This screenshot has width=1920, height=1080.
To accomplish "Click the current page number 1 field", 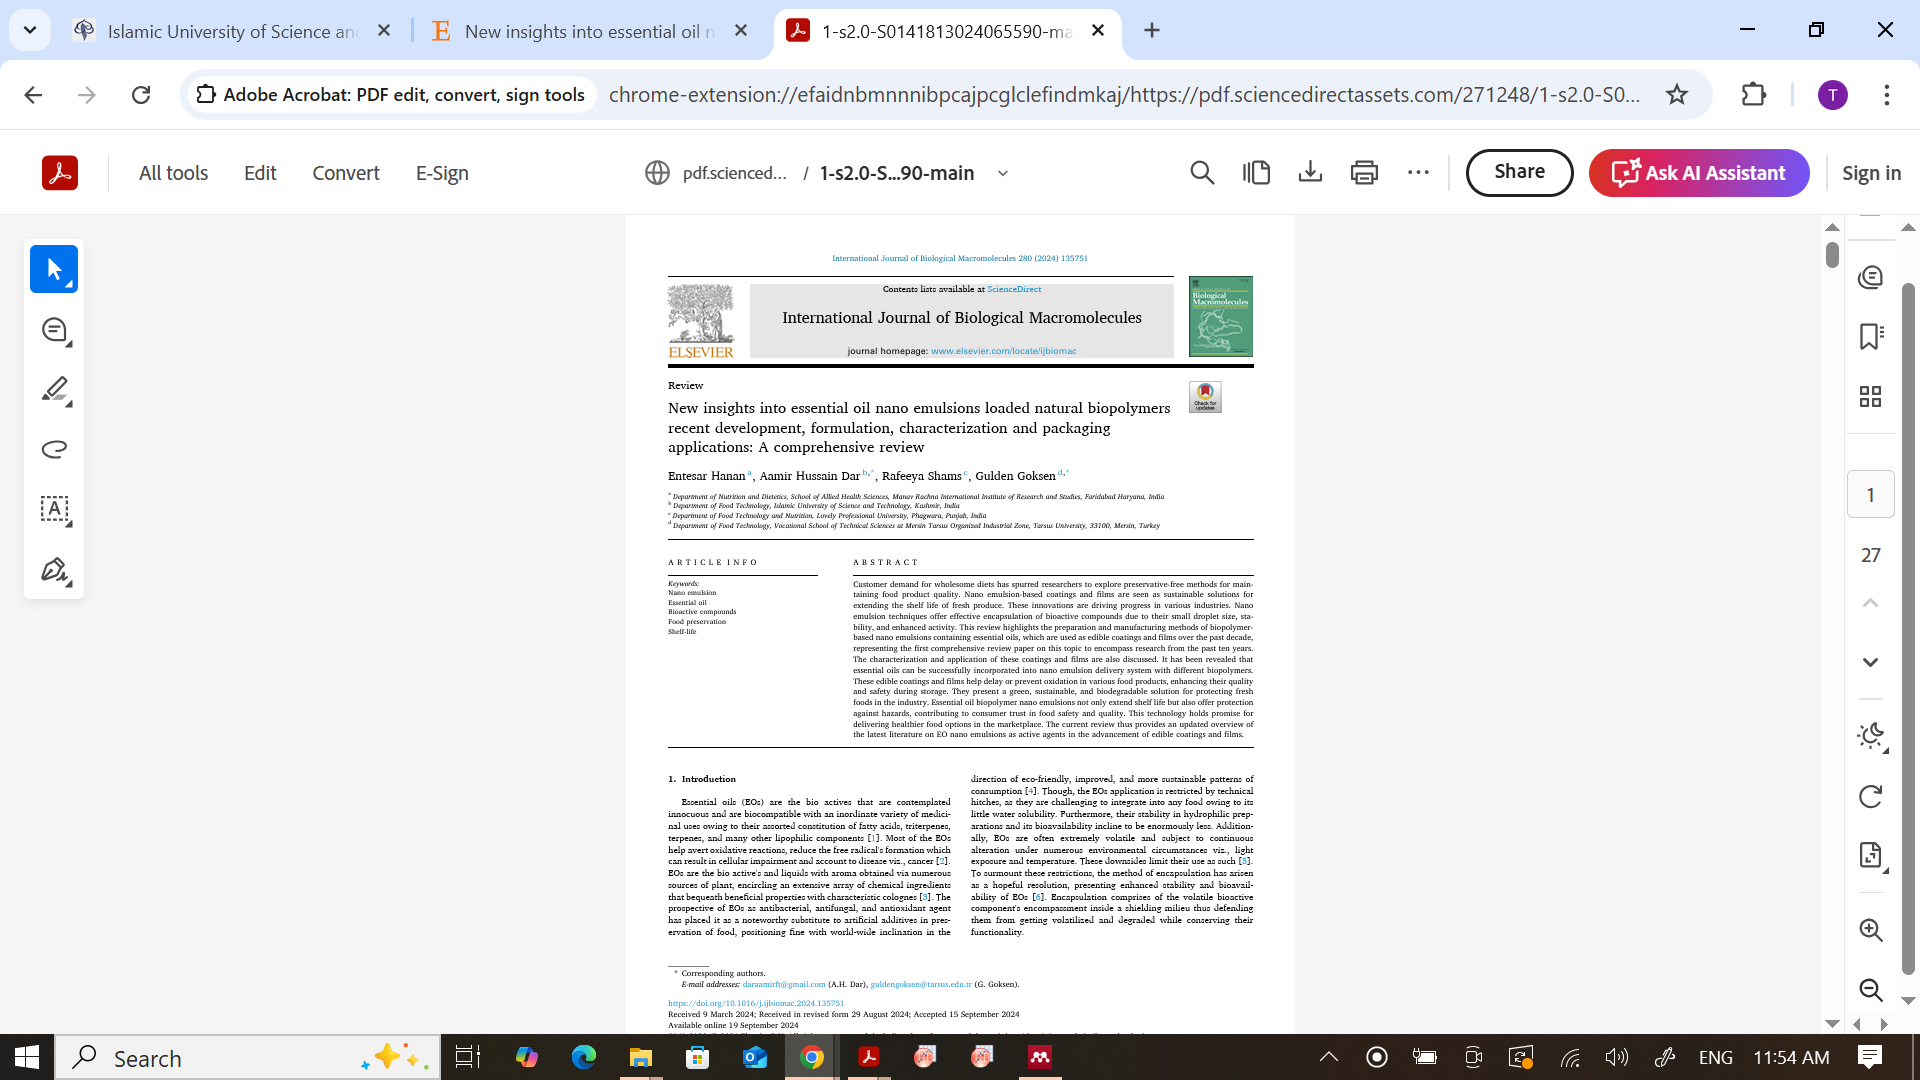I will tap(1870, 495).
